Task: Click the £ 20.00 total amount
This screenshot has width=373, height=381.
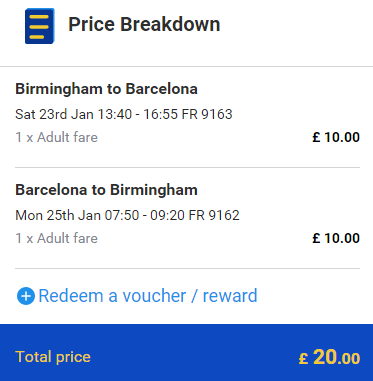Action: pos(329,357)
